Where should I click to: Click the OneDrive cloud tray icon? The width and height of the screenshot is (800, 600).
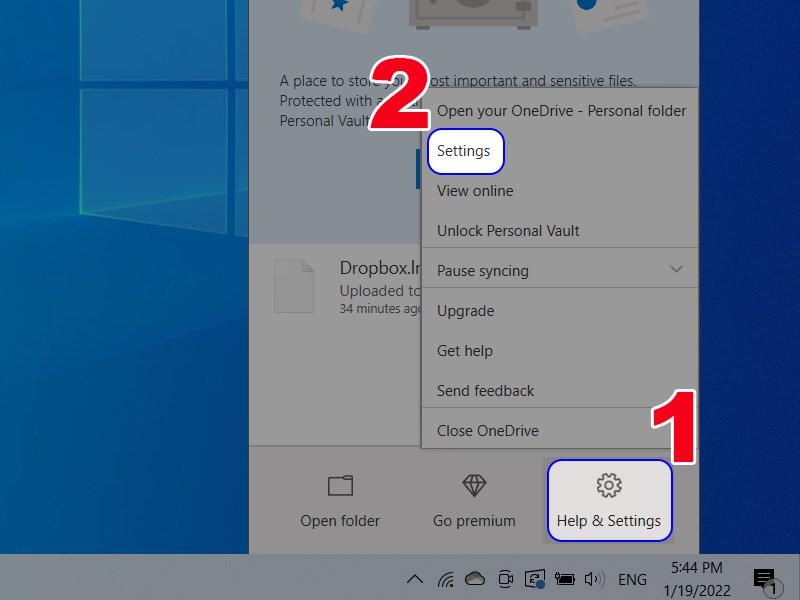pyautogui.click(x=475, y=579)
